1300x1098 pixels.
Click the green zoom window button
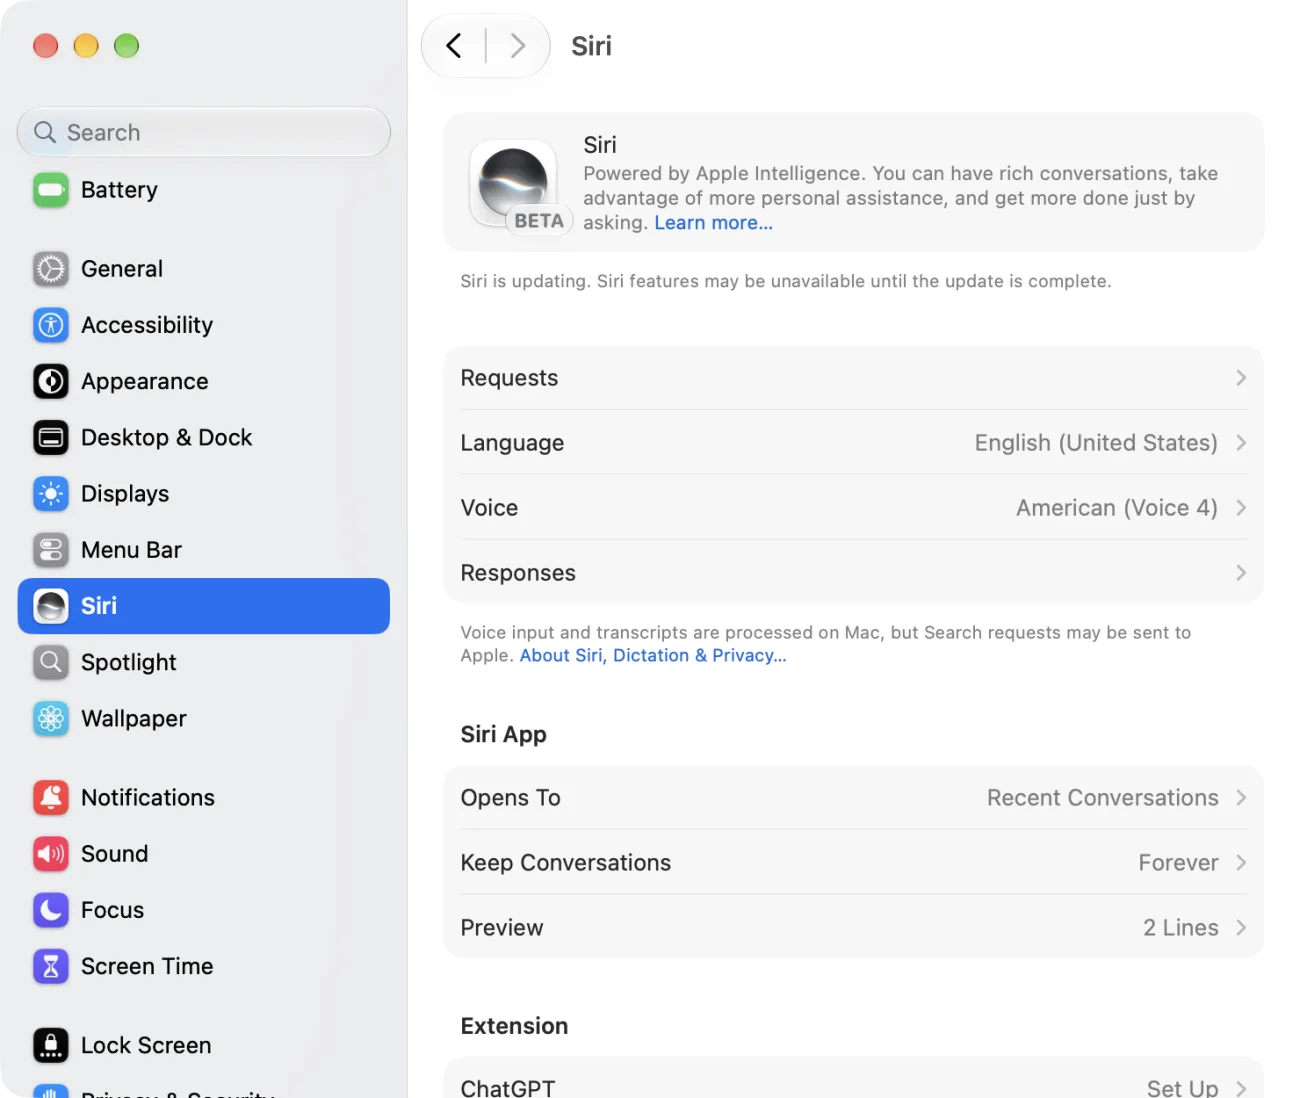pos(126,46)
